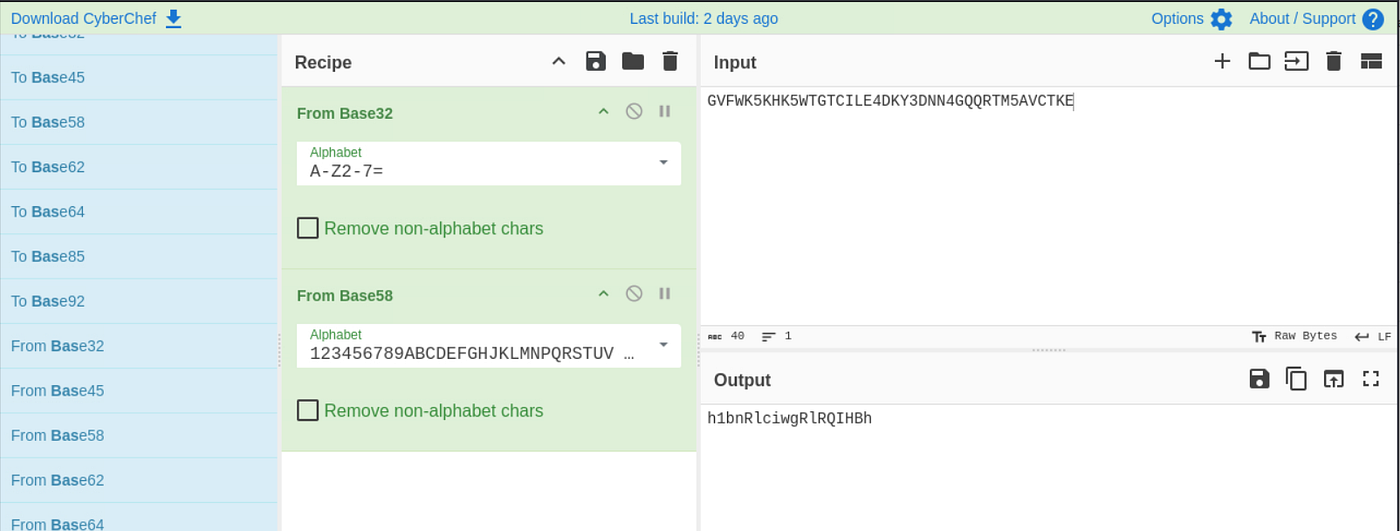This screenshot has height=531, width=1400.
Task: Select To Base45 operation
Action: click(x=139, y=77)
